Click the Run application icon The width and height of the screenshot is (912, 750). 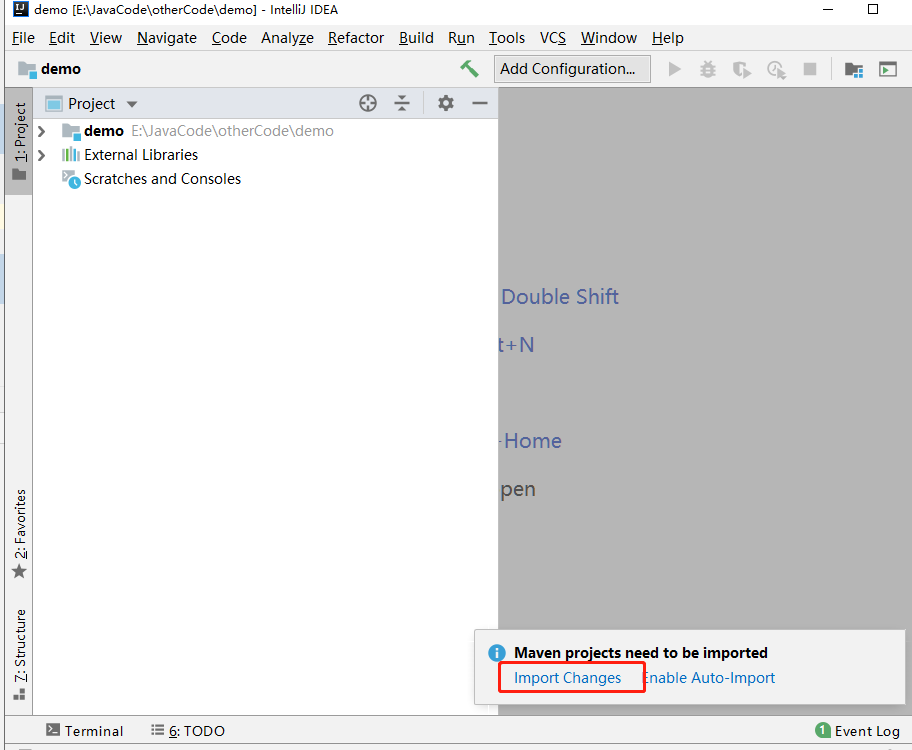pyautogui.click(x=675, y=69)
